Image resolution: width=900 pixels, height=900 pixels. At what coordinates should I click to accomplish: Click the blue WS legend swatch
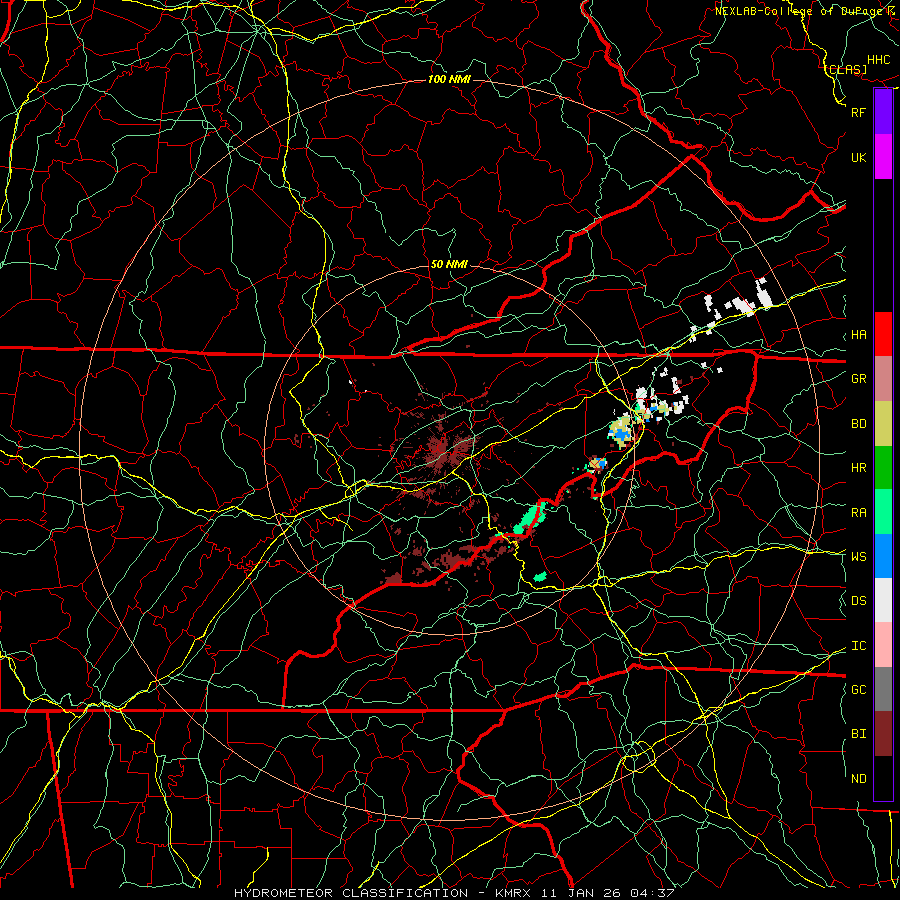coord(883,556)
